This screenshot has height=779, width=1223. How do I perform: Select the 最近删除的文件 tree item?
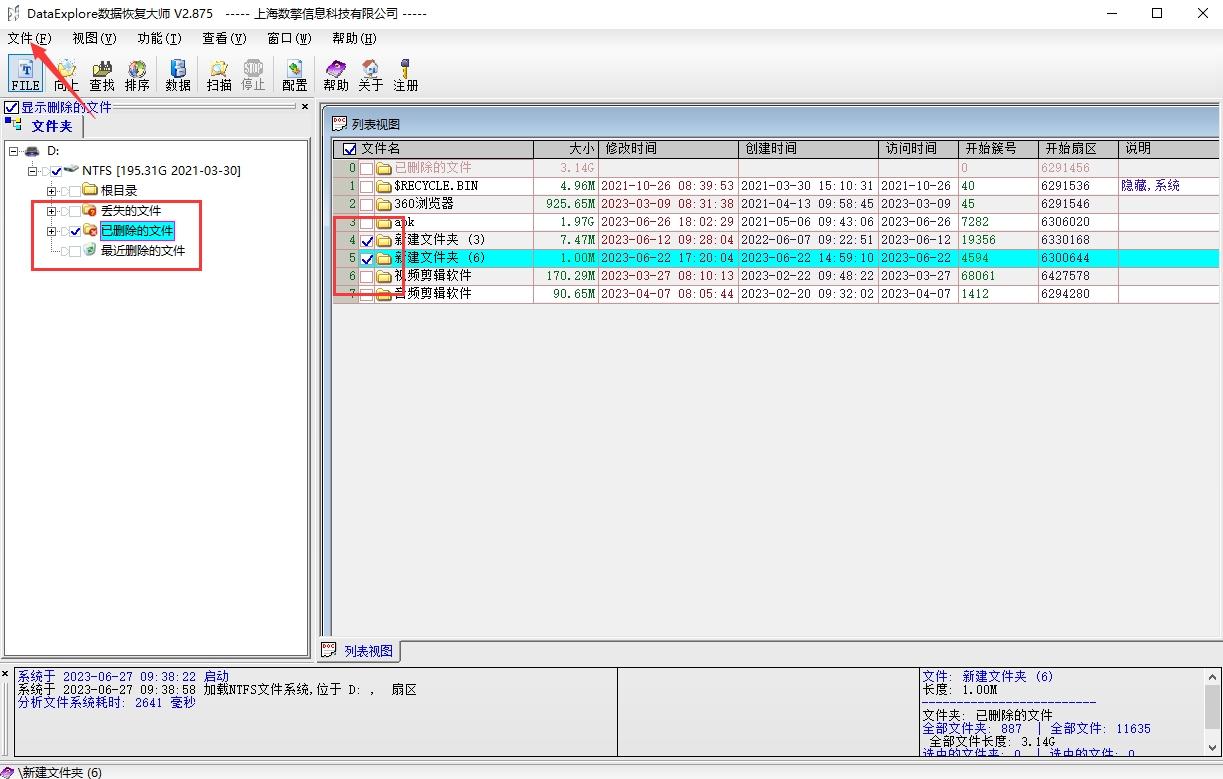point(142,251)
